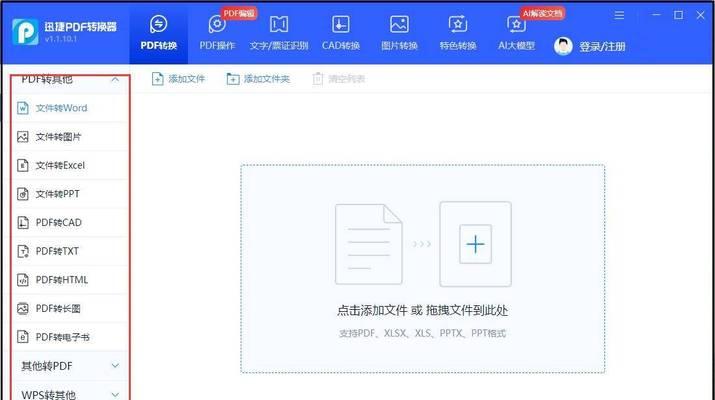Image resolution: width=715 pixels, height=400 pixels.
Task: Click the 点击添加文件 或 拖拽文件到此处 text
Action: [422, 311]
